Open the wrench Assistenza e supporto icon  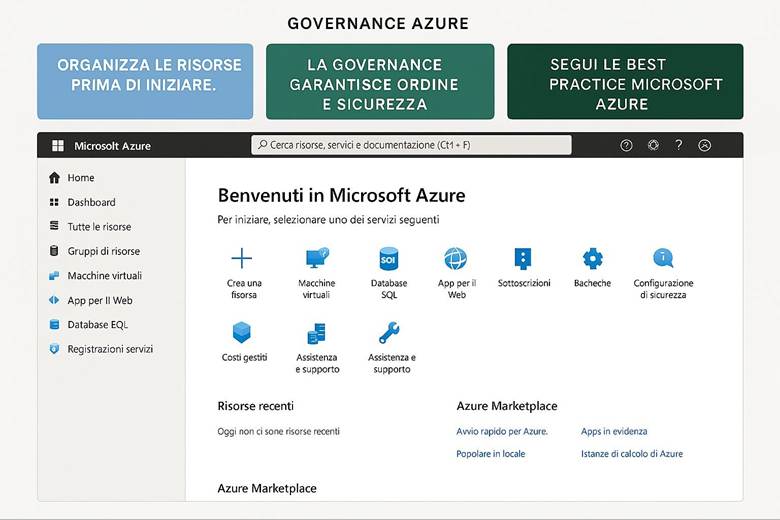point(390,333)
